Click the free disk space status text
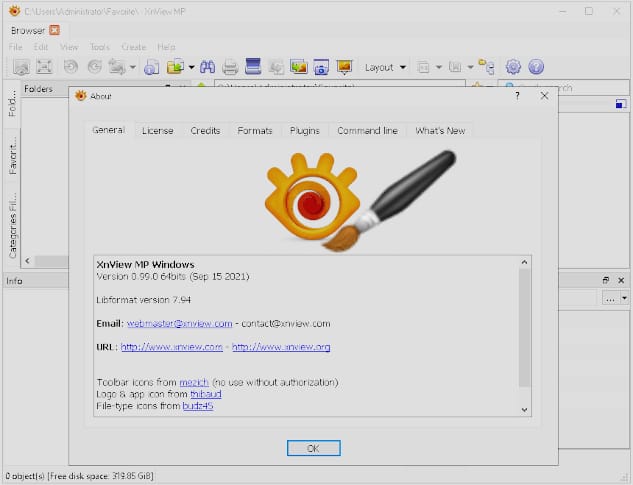 [101, 476]
